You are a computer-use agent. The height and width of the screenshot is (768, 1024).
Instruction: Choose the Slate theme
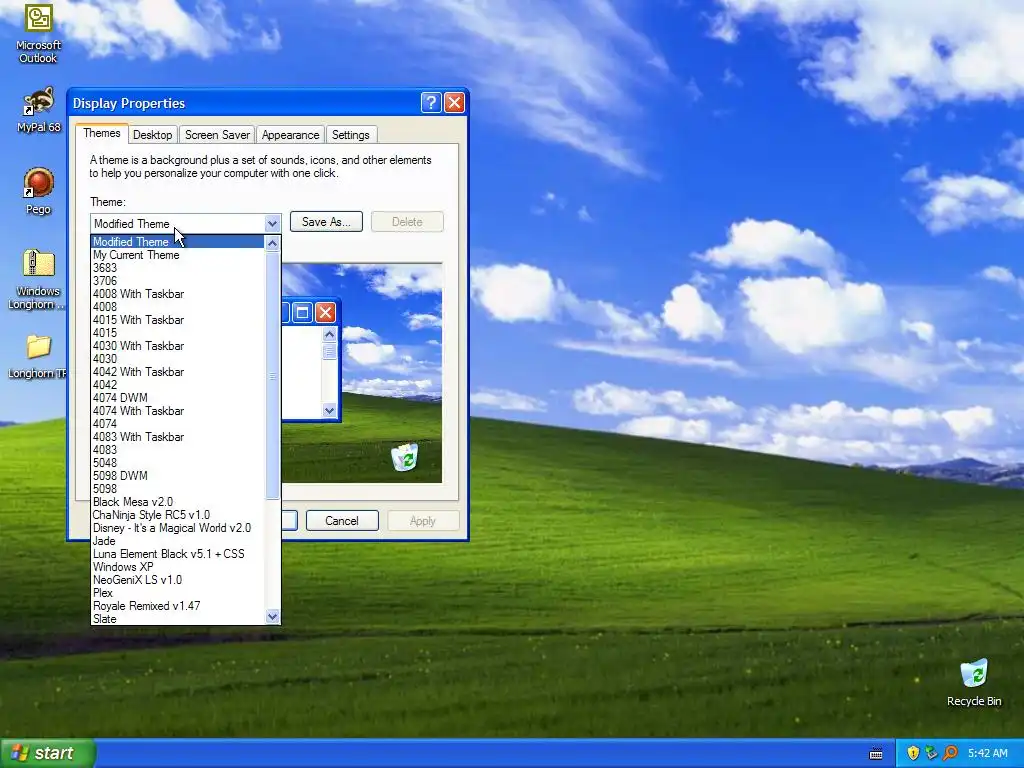coord(178,618)
